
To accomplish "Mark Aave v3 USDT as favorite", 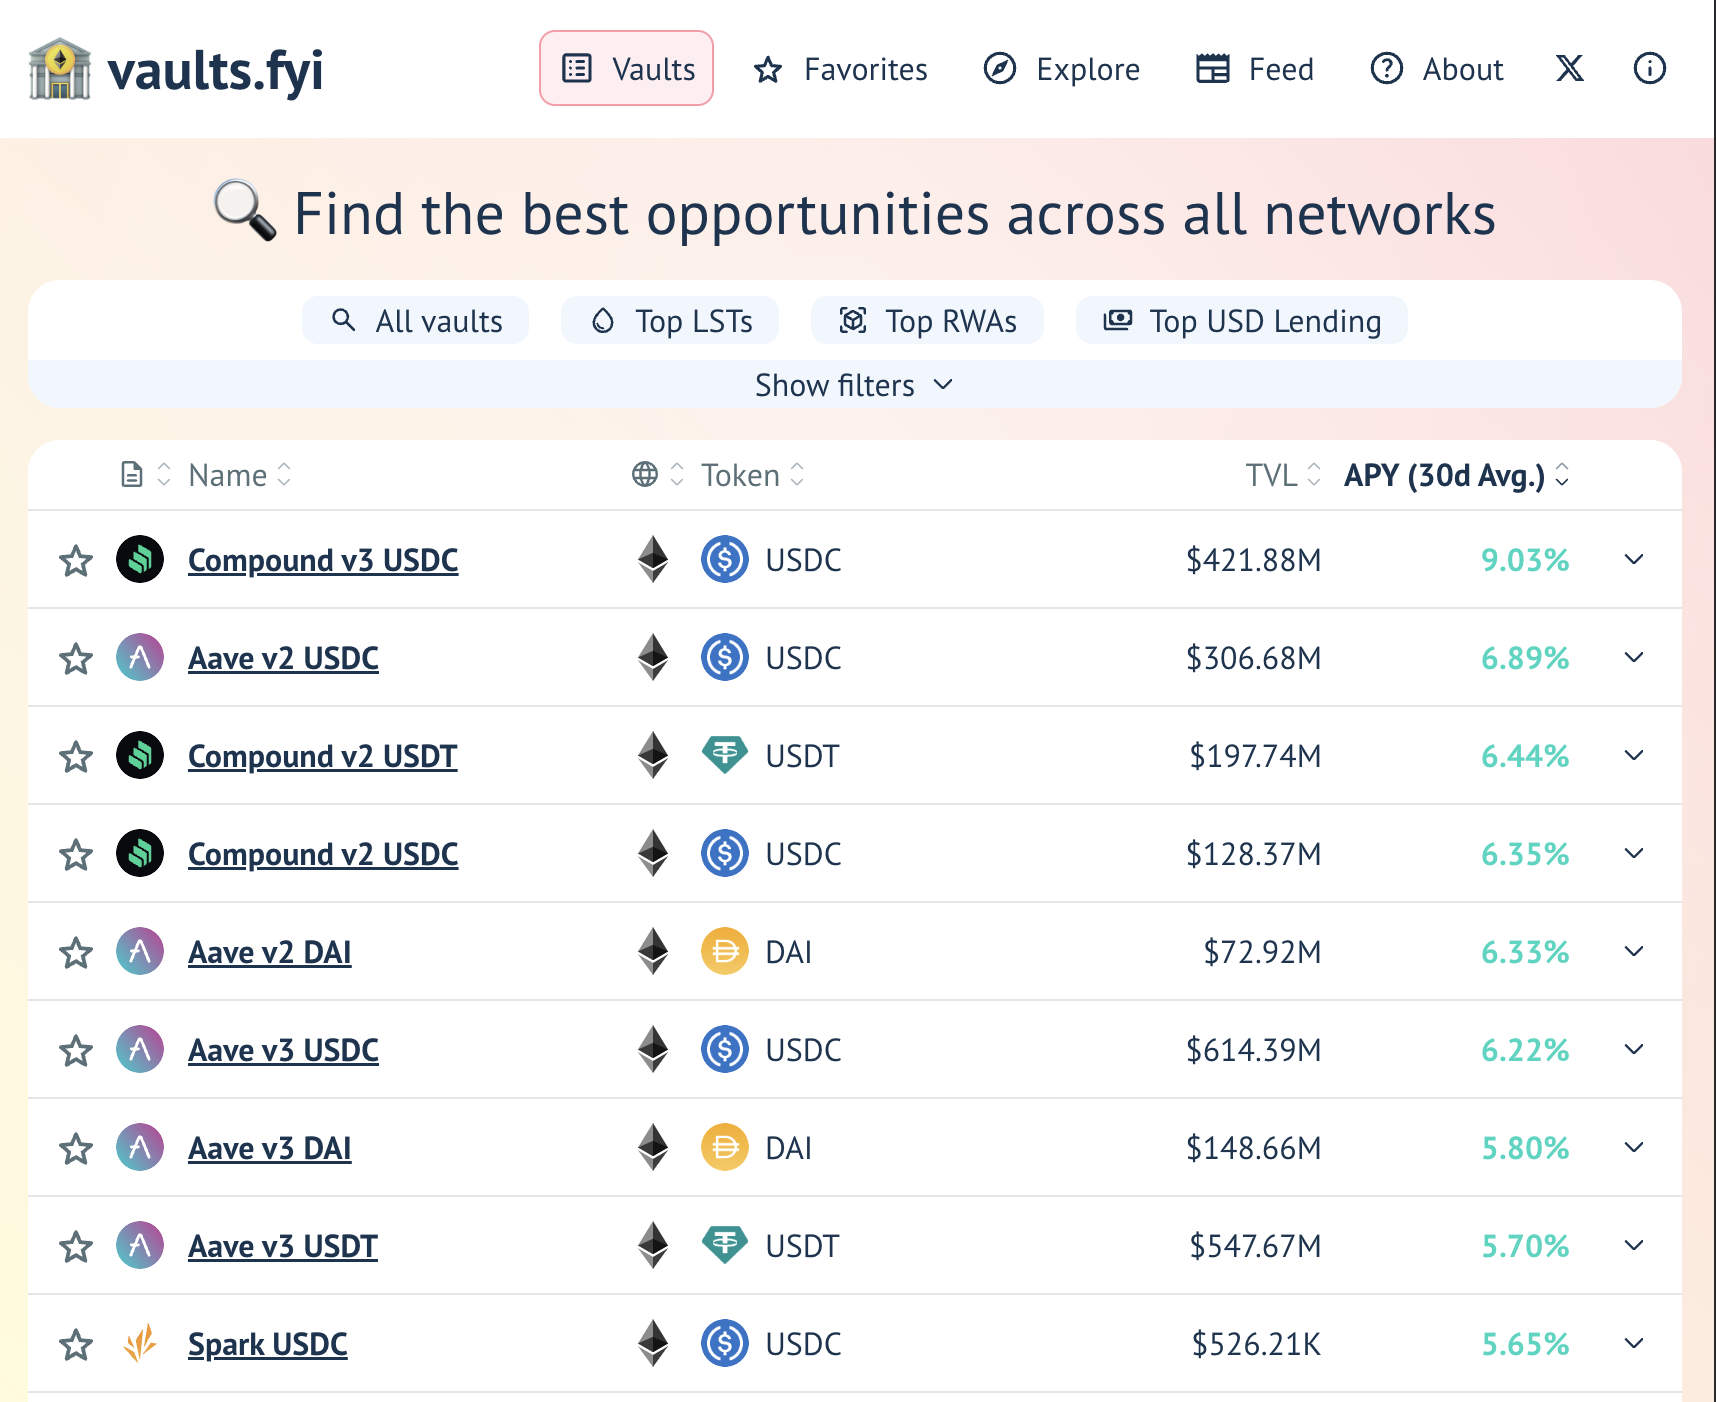I will pyautogui.click(x=76, y=1247).
